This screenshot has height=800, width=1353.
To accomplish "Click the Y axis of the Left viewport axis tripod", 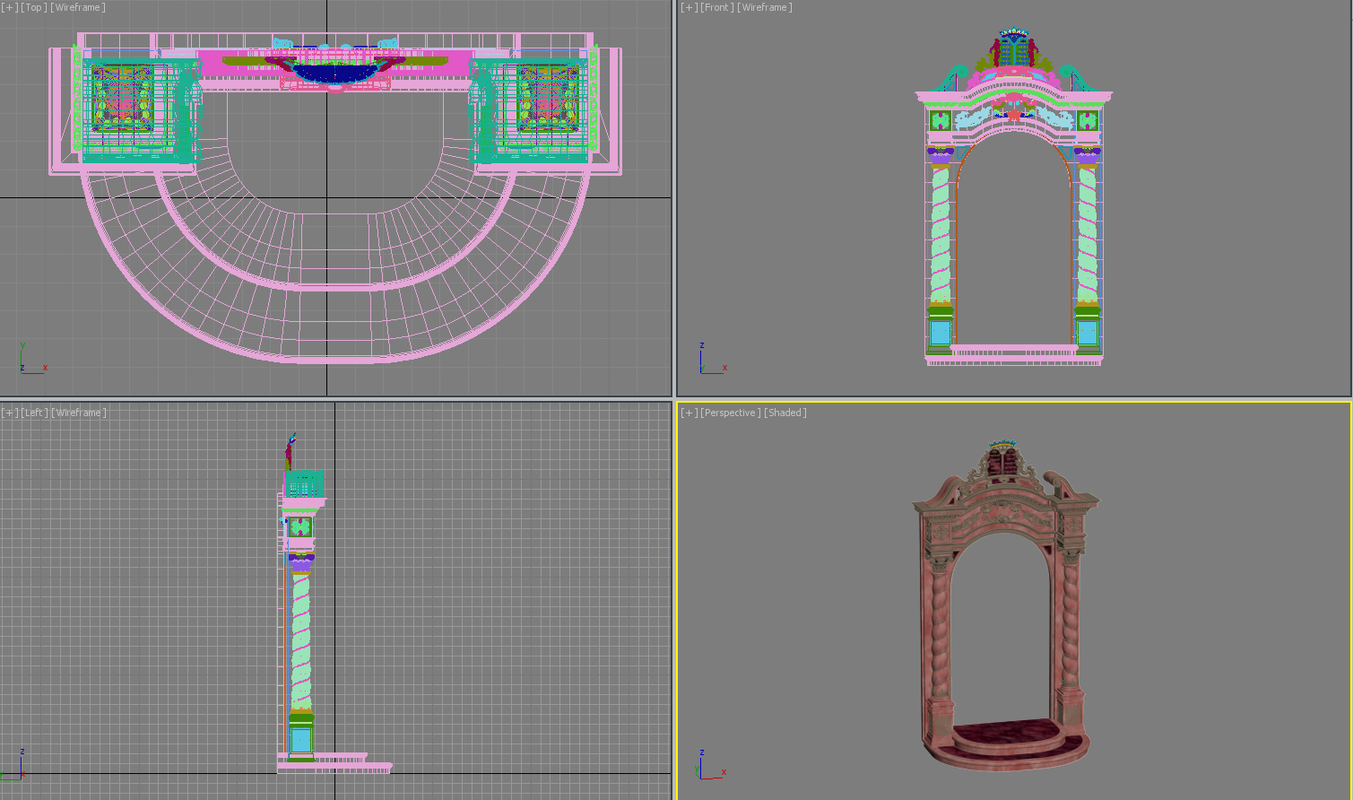I will tap(4, 774).
